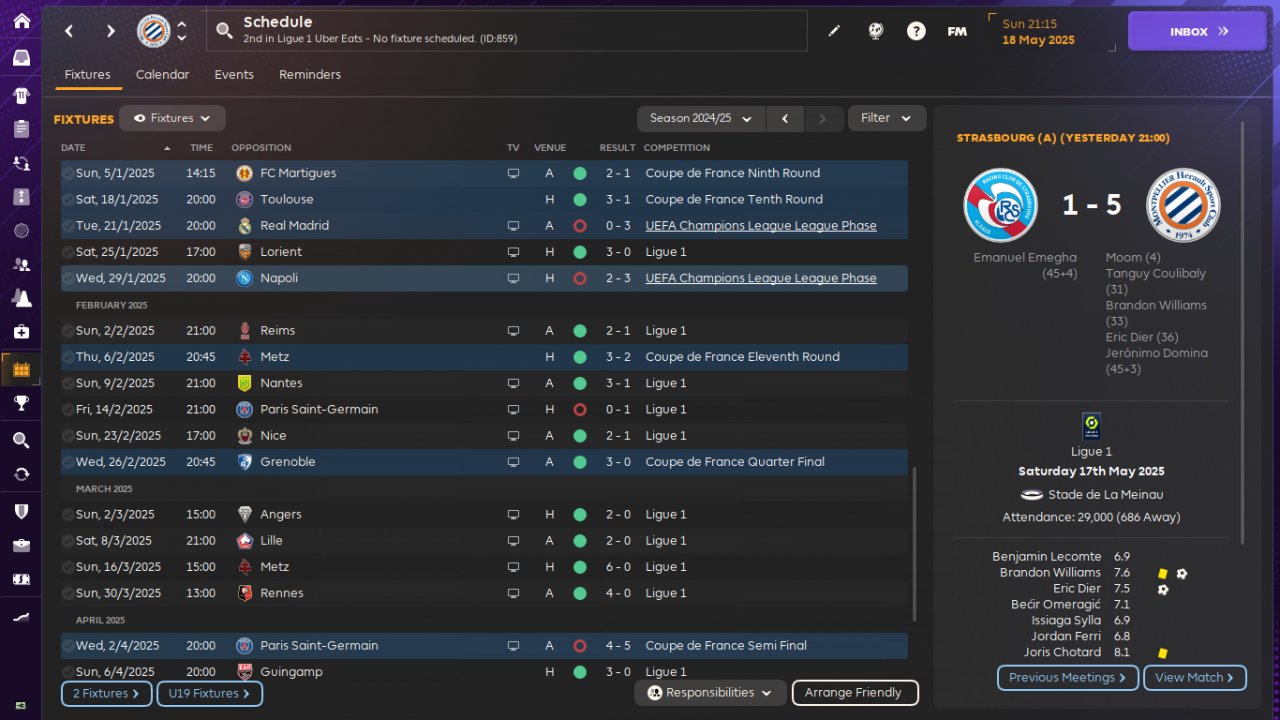Switch to the Reminders tab
Image resolution: width=1280 pixels, height=720 pixels.
(x=310, y=75)
